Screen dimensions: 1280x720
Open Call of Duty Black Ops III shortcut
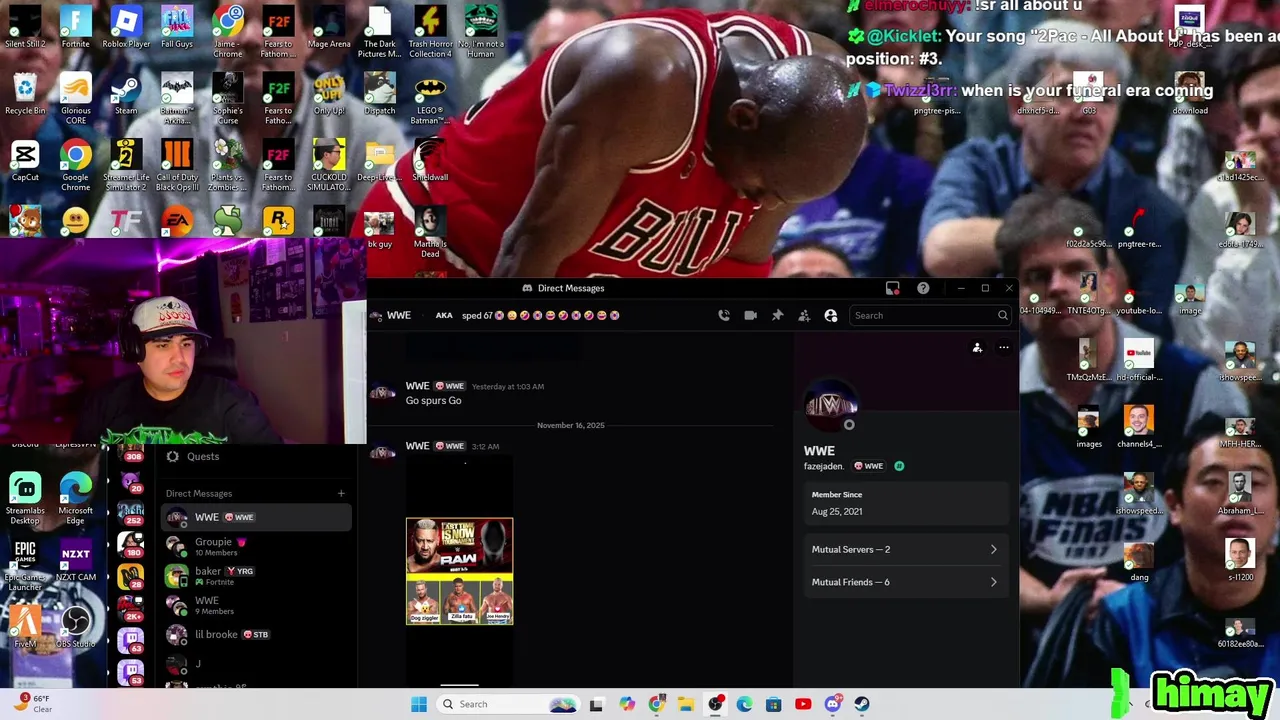(177, 165)
